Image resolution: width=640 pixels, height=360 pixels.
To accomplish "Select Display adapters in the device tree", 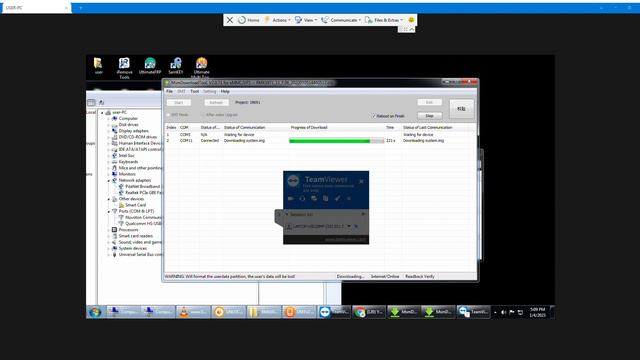I will 133,131.
